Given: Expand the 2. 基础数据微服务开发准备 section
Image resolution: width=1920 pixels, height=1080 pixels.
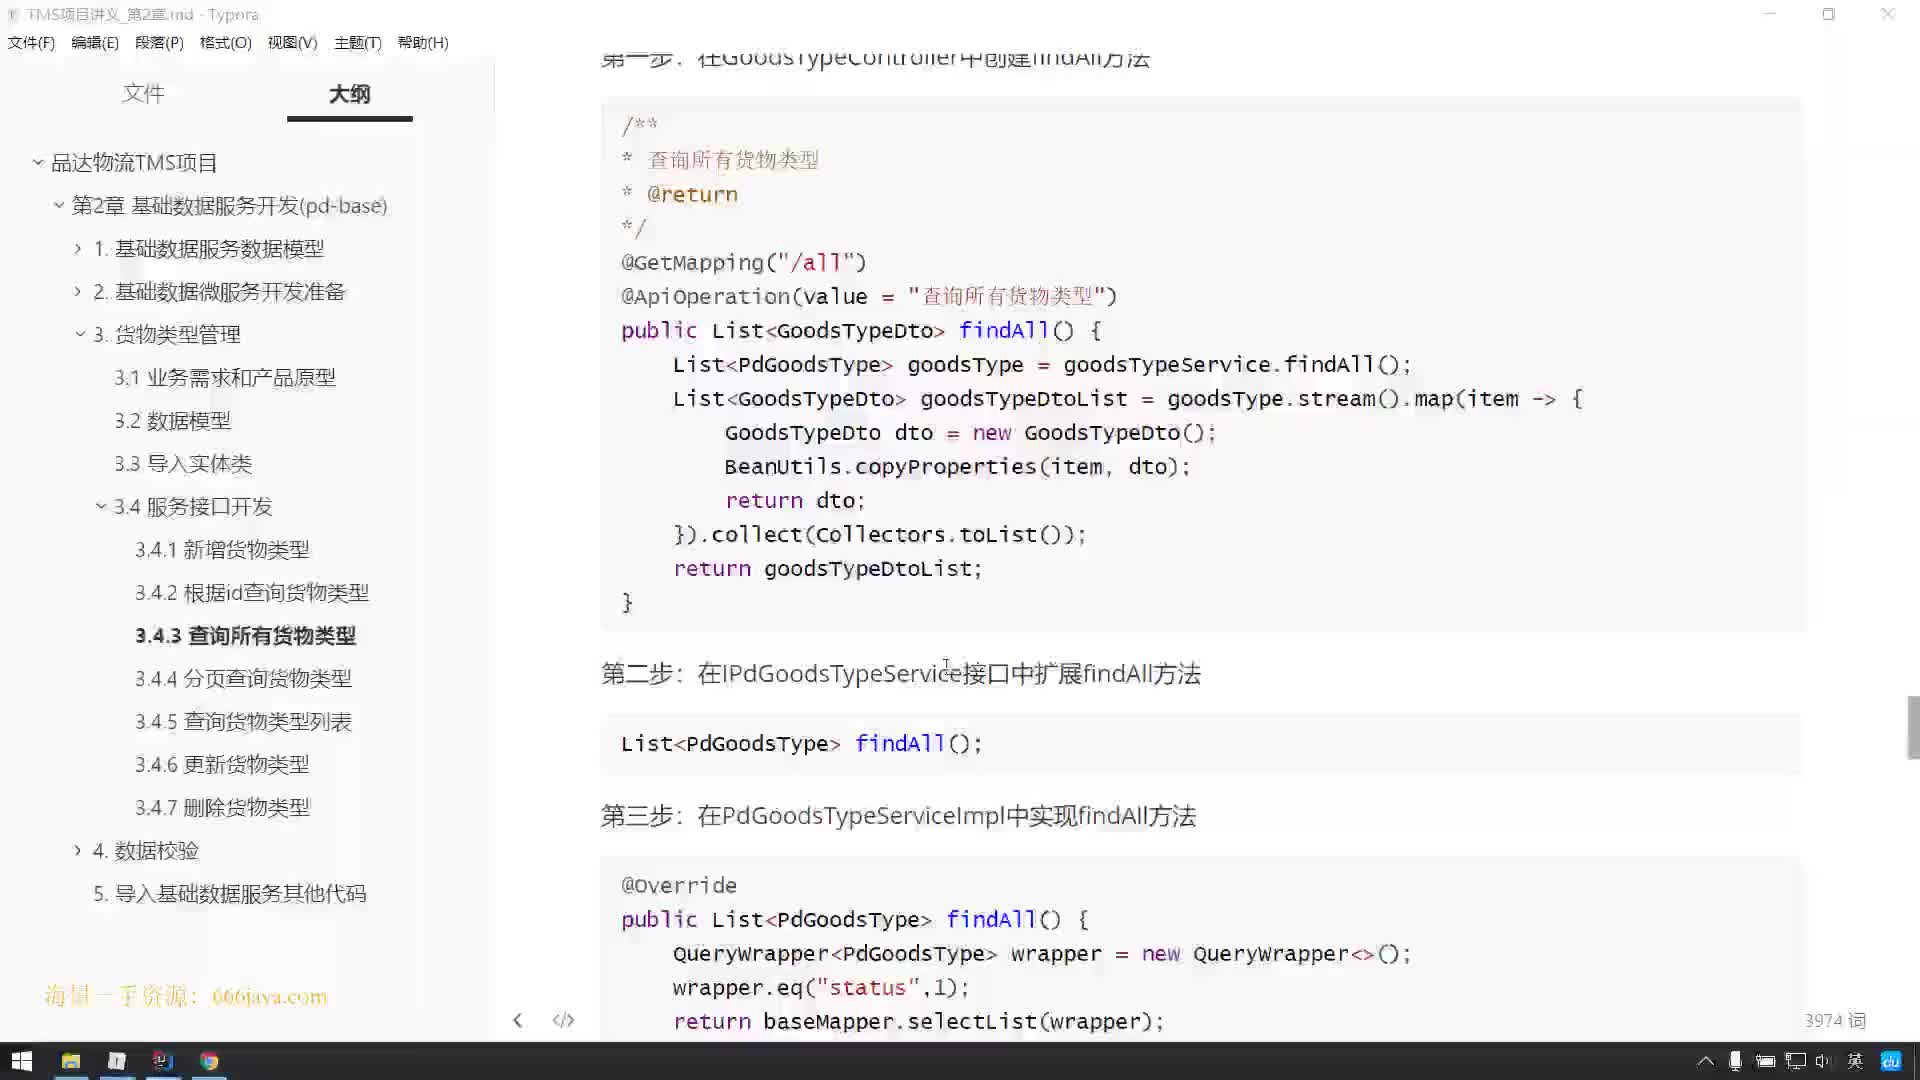Looking at the screenshot, I should (x=78, y=291).
